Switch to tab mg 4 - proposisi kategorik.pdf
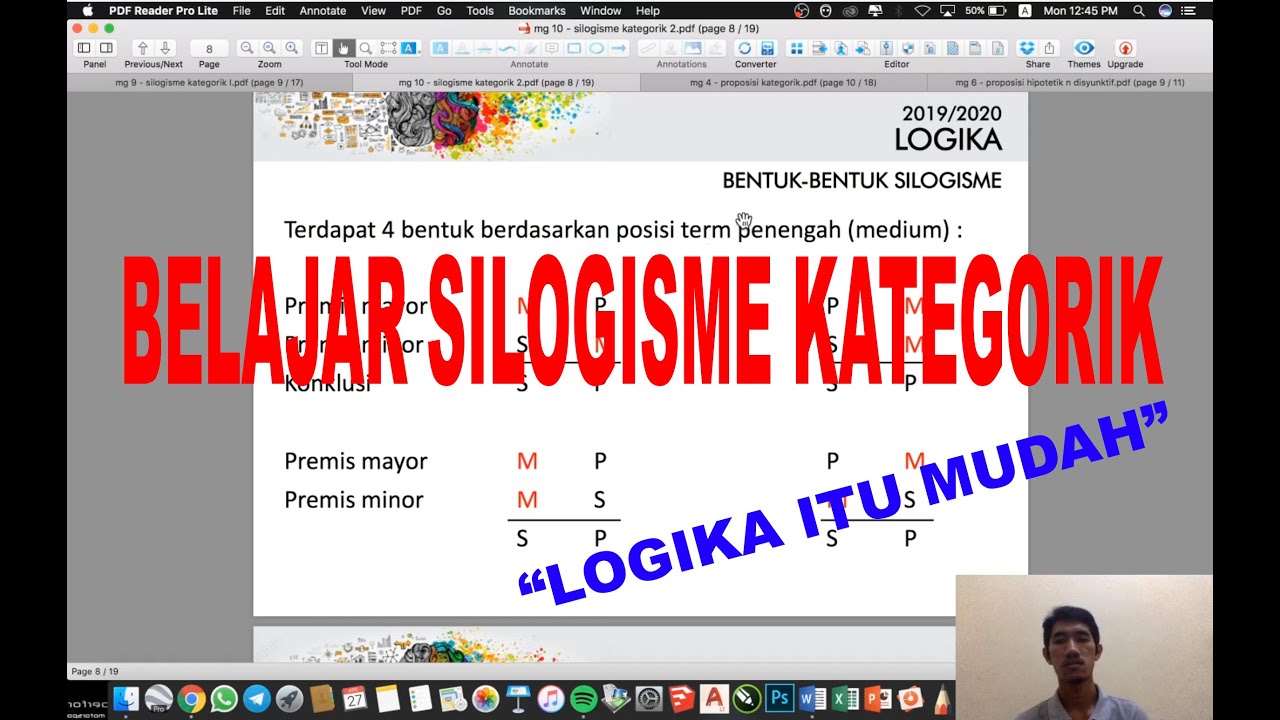1280x720 pixels. point(783,83)
